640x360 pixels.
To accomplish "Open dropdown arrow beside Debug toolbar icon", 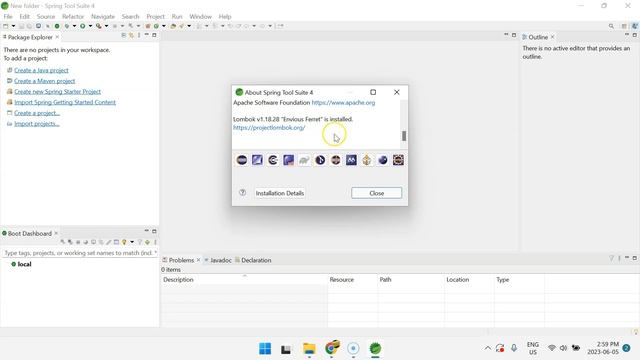I will (x=74, y=26).
